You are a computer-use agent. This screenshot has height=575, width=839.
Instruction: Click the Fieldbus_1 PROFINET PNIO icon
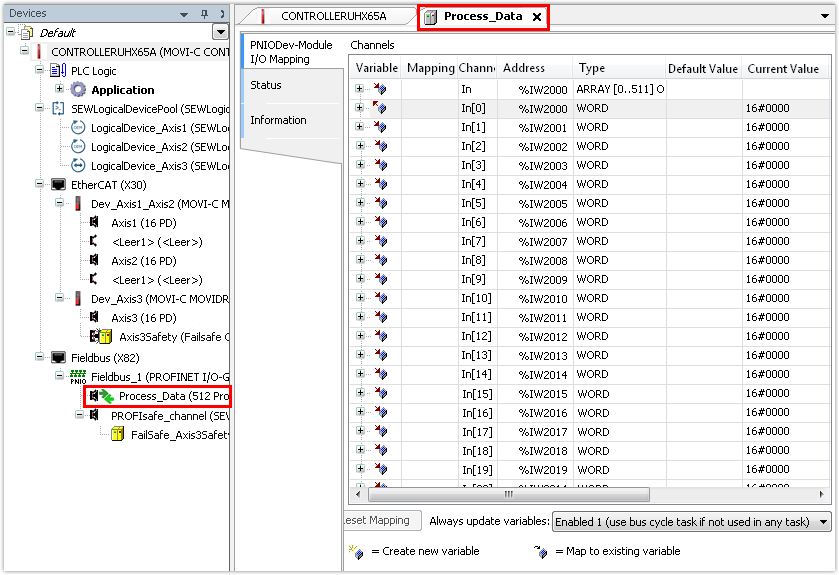(78, 375)
